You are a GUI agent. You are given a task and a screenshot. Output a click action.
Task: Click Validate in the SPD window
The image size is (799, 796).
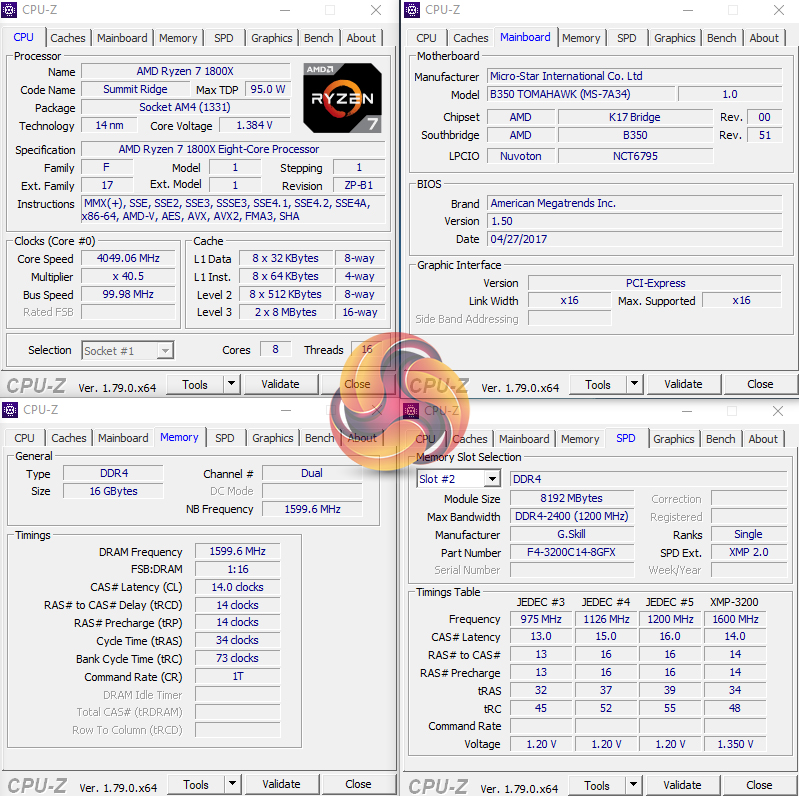point(682,785)
